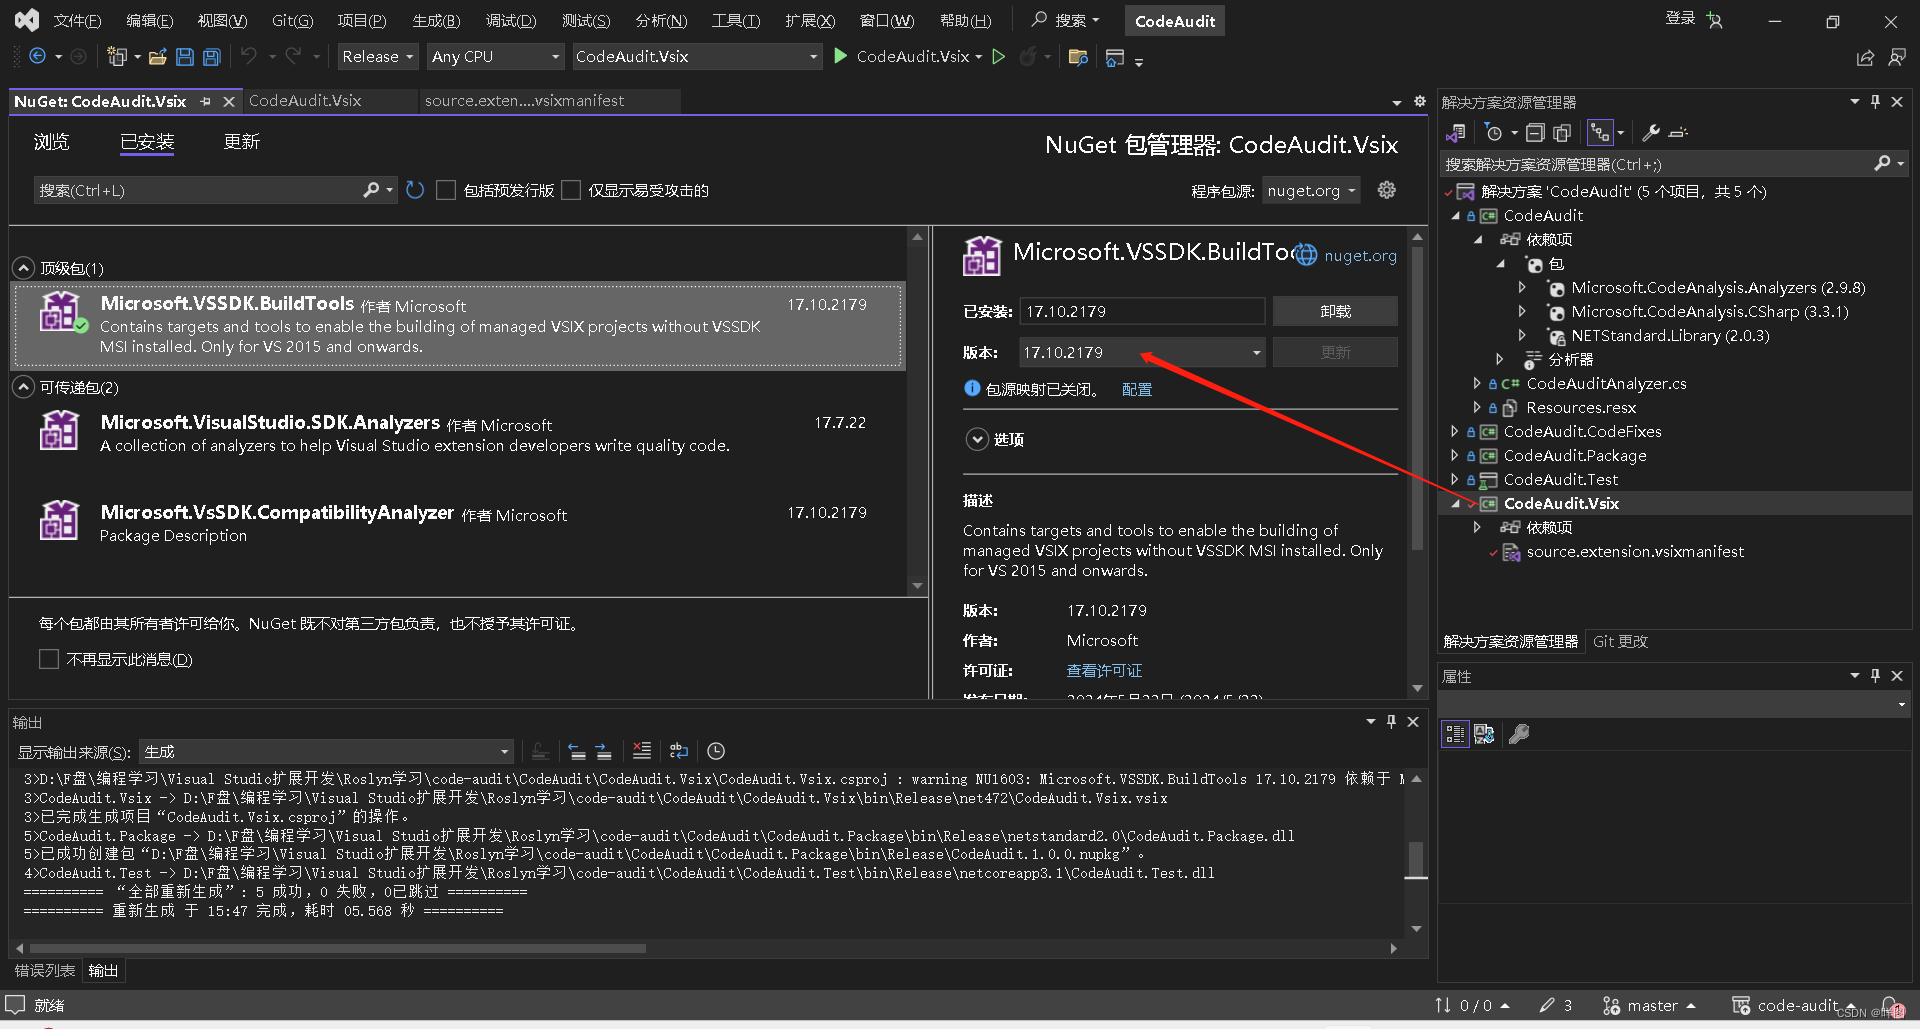Click Preview Selected Items icon

click(1678, 132)
